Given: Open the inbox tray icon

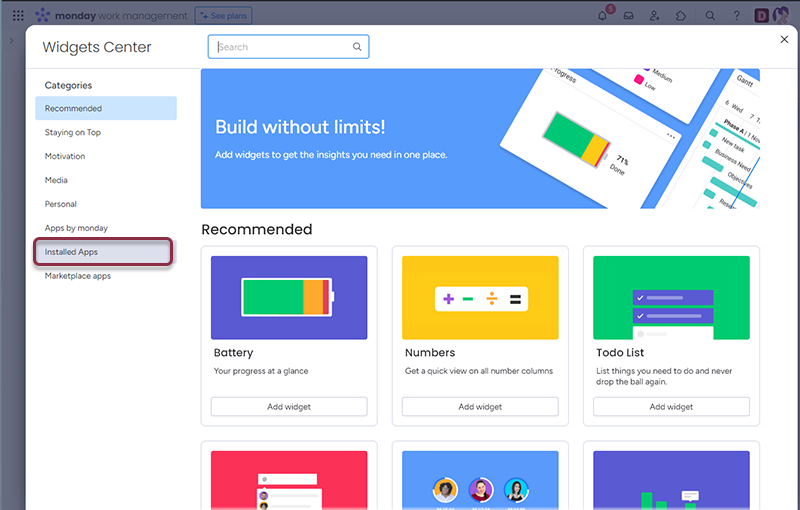Looking at the screenshot, I should click(629, 16).
